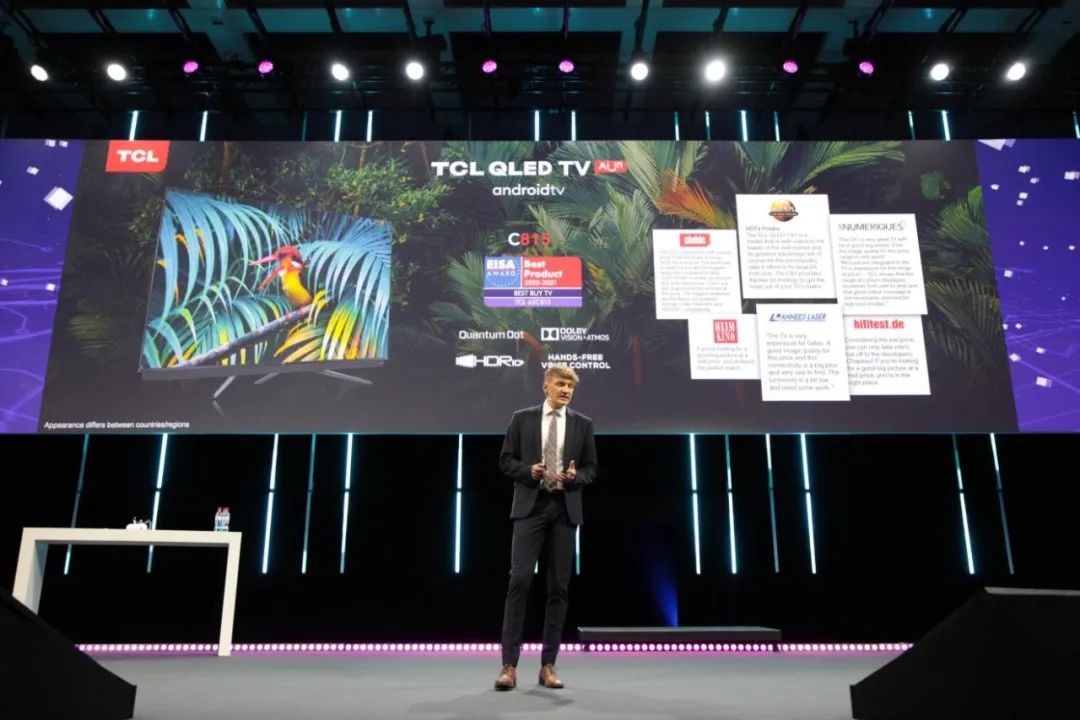Click the red Heimkino logo
Viewport: 1080px width, 720px height.
pyautogui.click(x=723, y=331)
